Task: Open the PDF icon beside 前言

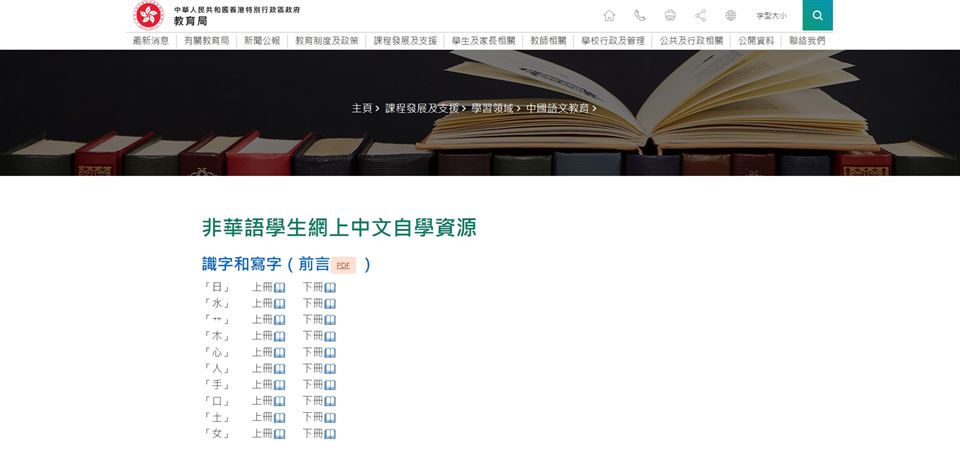Action: (x=343, y=265)
